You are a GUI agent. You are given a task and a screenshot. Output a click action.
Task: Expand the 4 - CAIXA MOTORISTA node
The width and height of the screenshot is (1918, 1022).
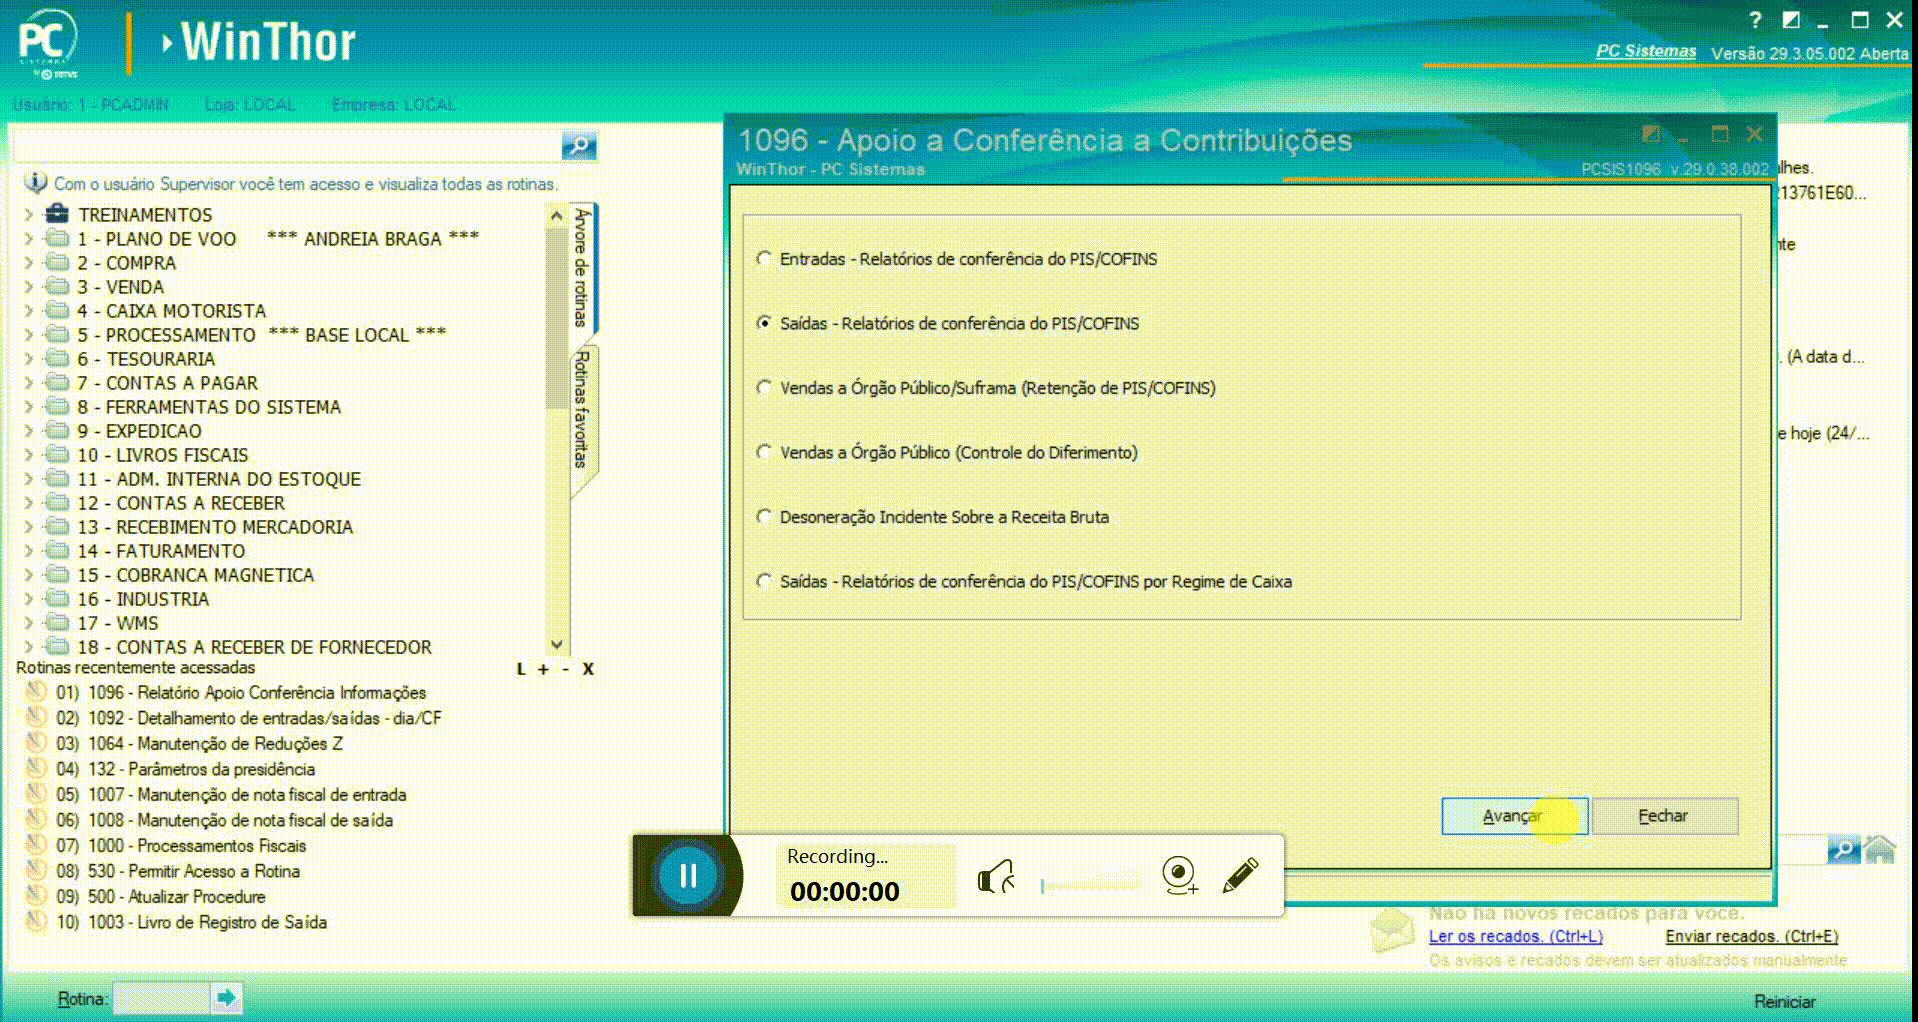(28, 310)
